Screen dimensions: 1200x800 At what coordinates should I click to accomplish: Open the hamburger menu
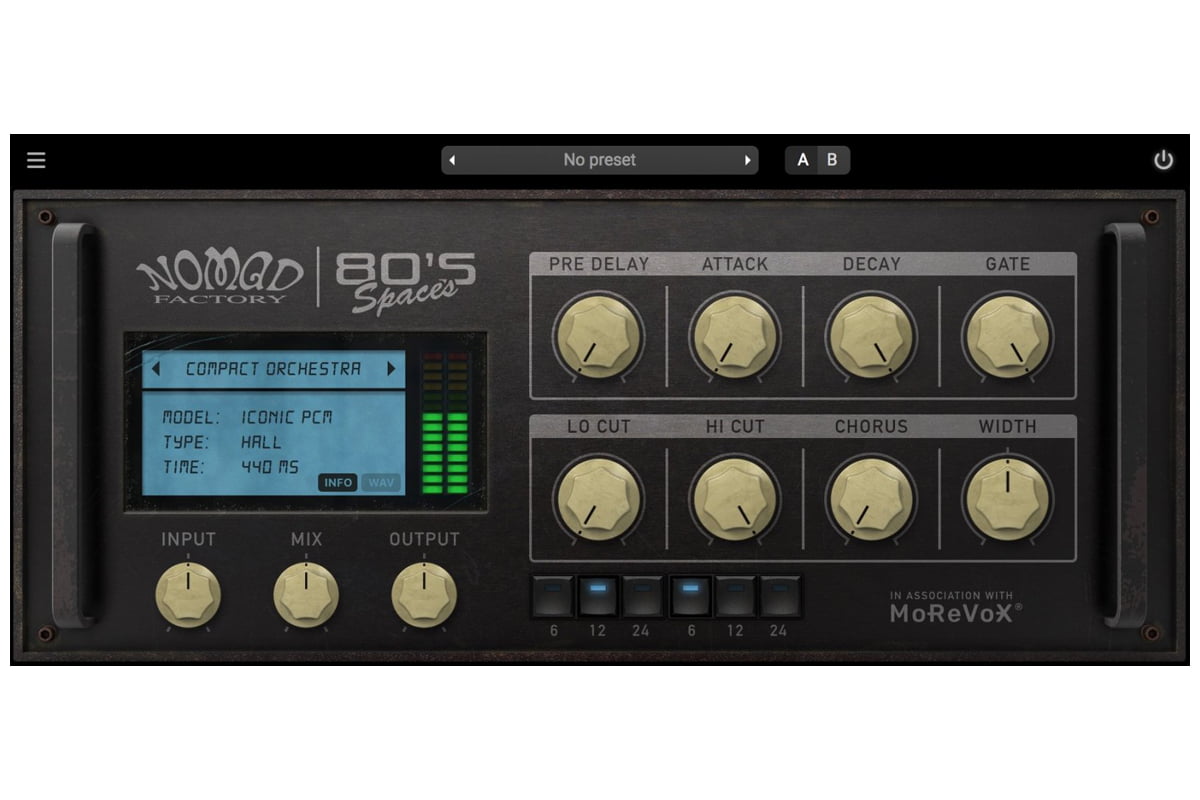[x=36, y=160]
